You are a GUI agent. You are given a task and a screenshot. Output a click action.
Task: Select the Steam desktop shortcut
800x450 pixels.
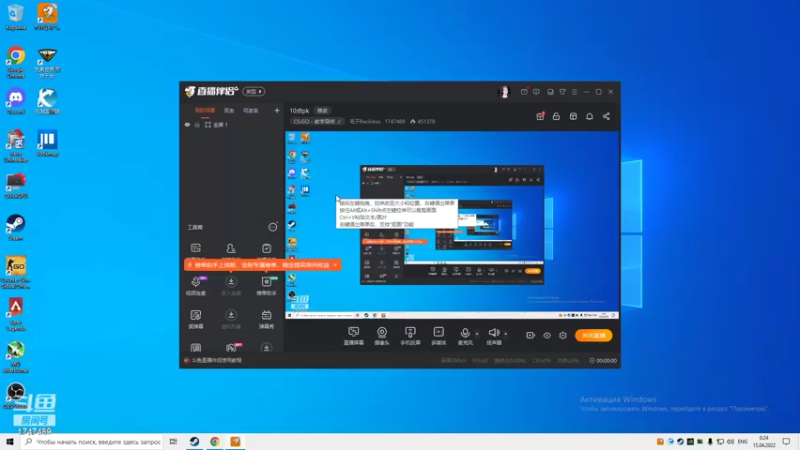coord(16,227)
